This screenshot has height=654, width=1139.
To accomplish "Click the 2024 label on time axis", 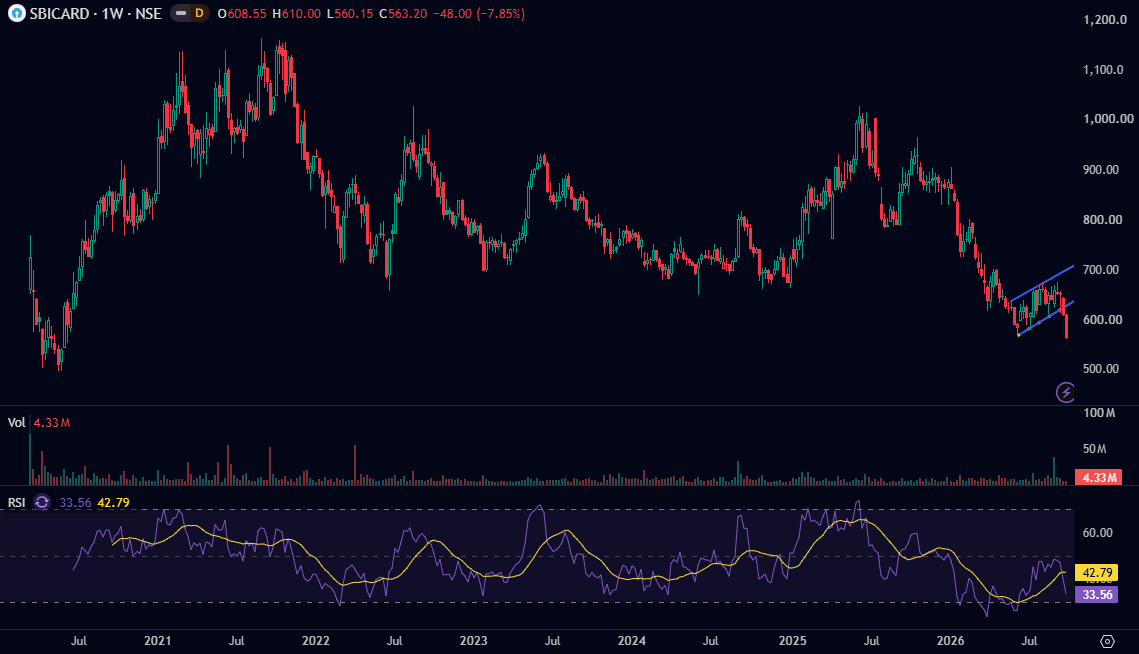I will tap(632, 641).
